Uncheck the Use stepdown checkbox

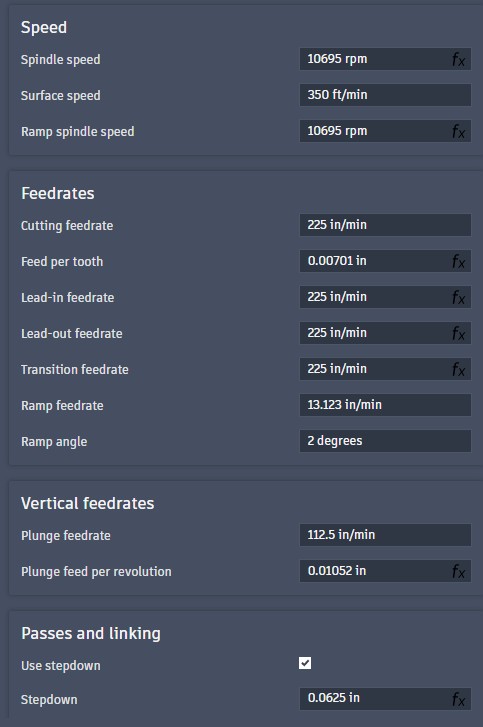coord(305,663)
